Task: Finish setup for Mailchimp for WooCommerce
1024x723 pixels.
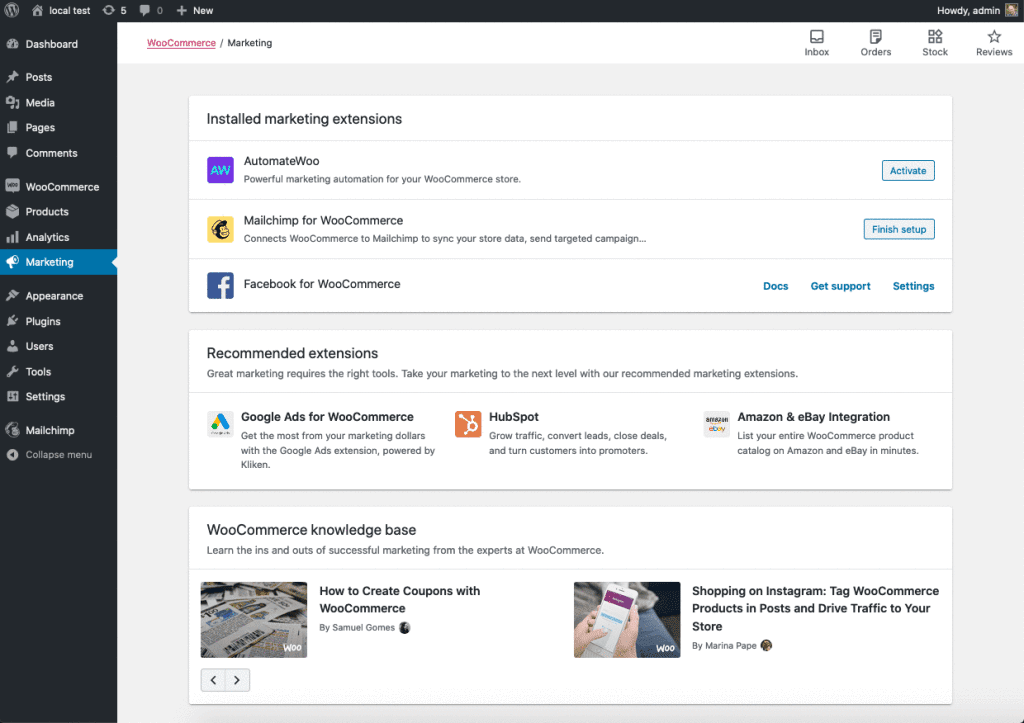Action: point(899,229)
